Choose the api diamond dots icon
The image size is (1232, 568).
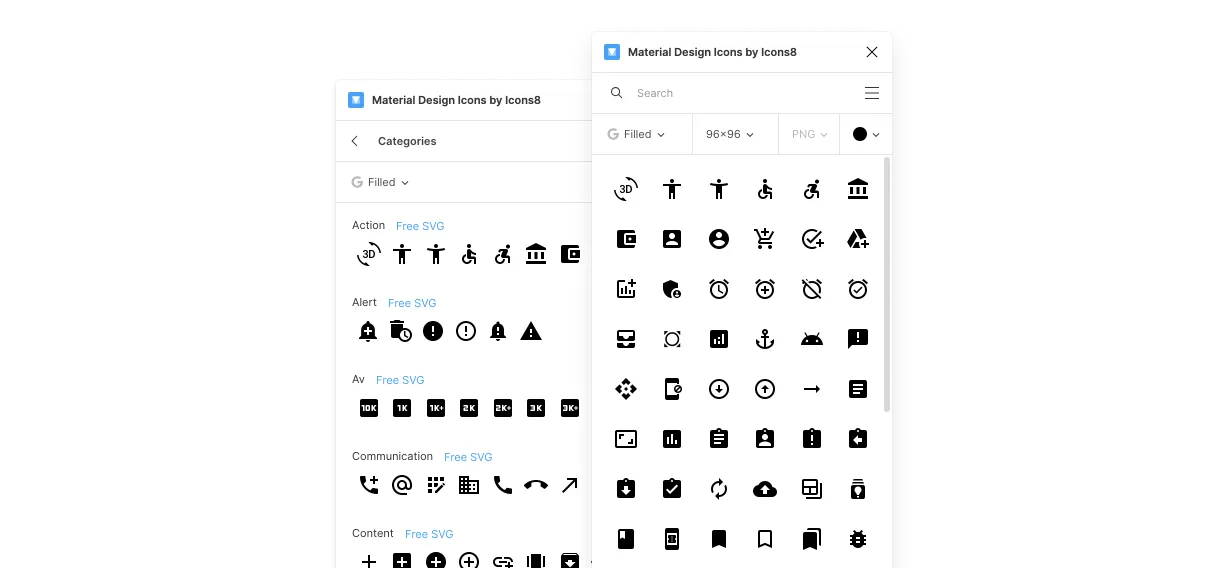click(x=626, y=389)
